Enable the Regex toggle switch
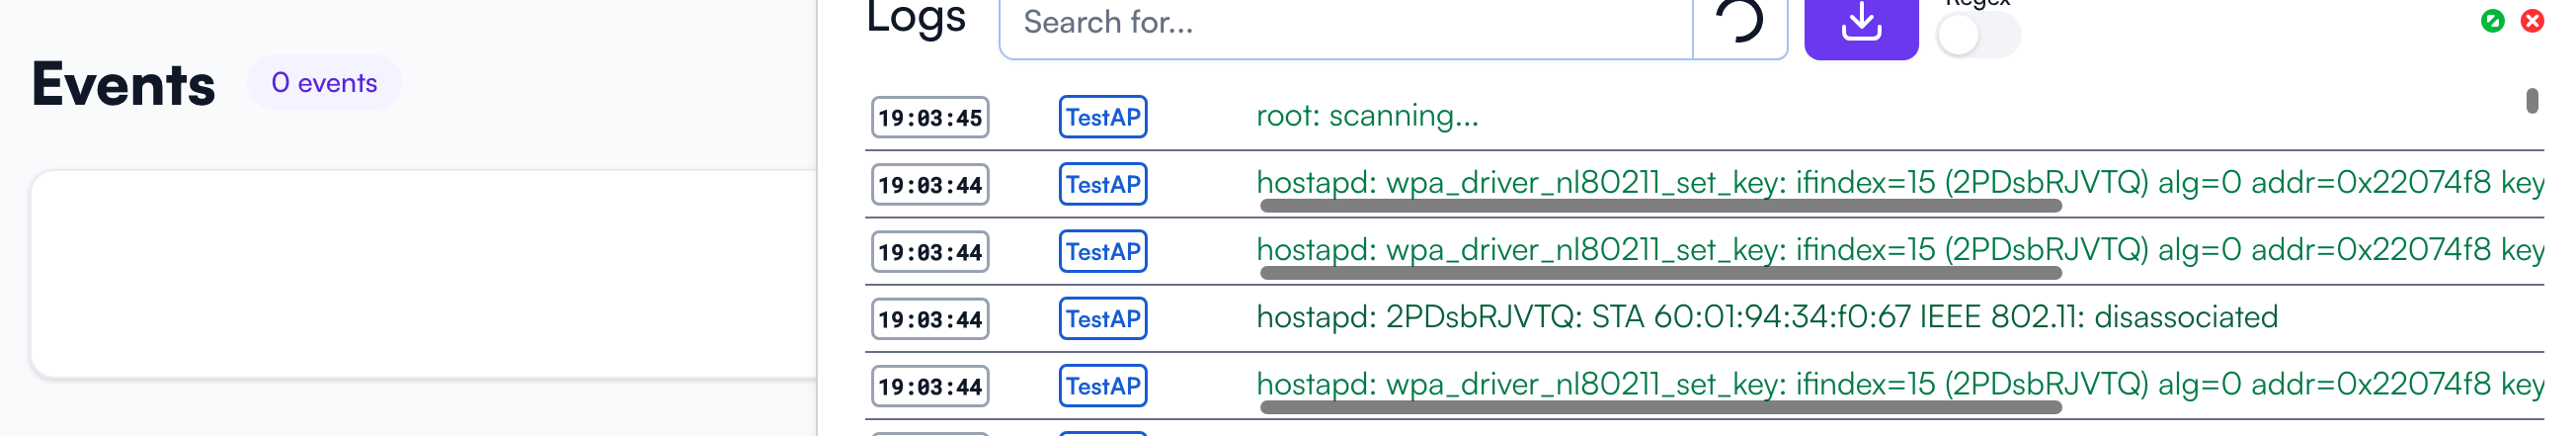This screenshot has width=2576, height=436. pos(1977,36)
